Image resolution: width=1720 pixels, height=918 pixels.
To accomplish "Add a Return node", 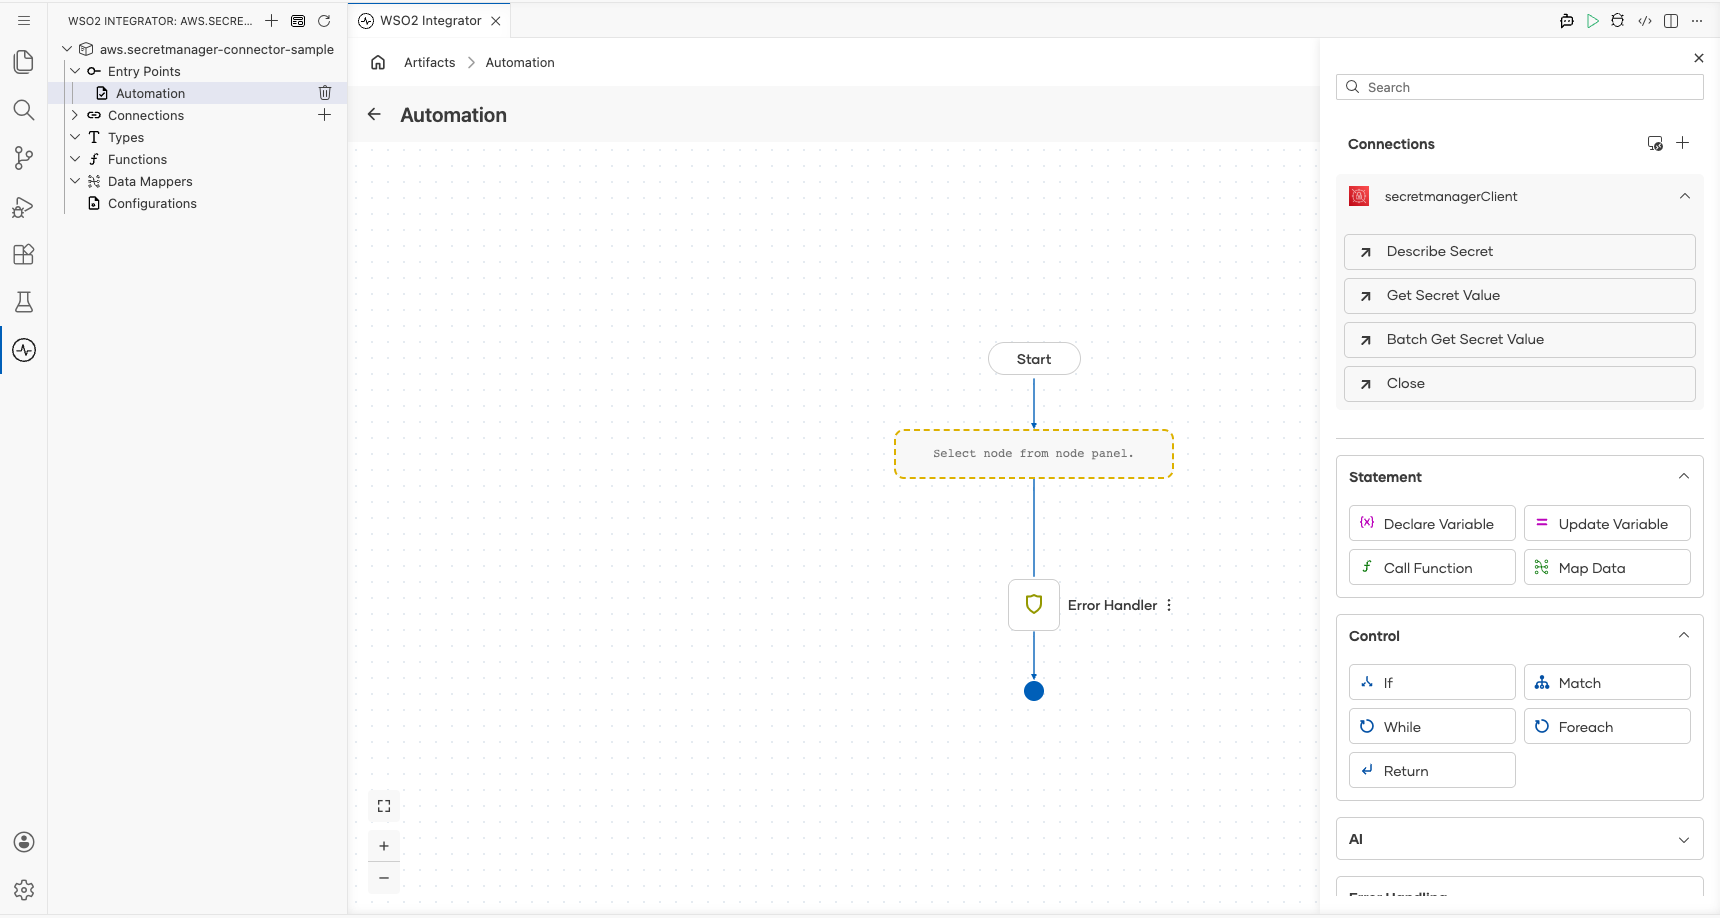I will pyautogui.click(x=1432, y=770).
